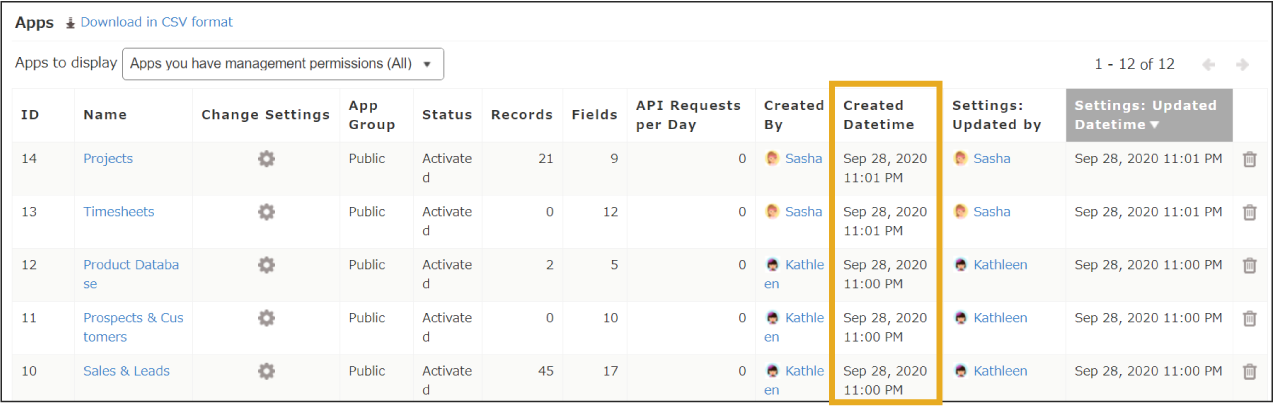Click Kathleen in Settings Updated by, row 12
The height and width of the screenshot is (406, 1274).
(x=1000, y=265)
